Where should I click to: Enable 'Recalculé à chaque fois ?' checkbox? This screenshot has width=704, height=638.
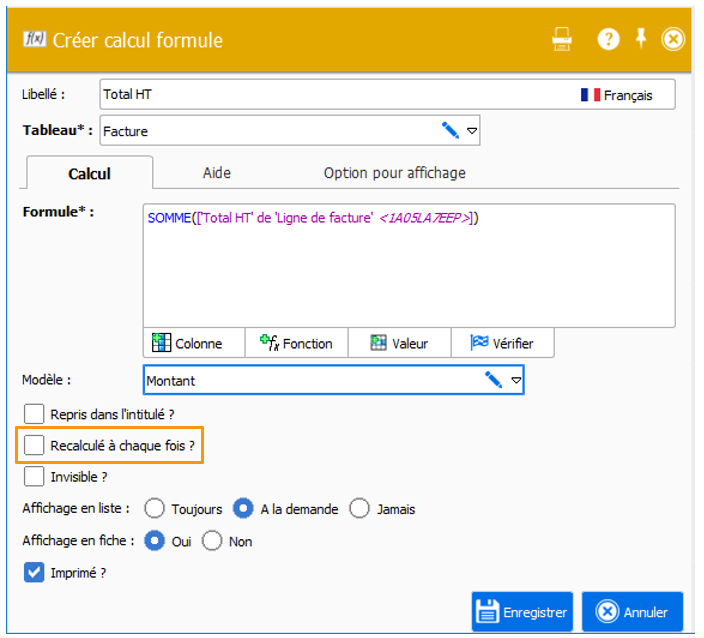(35, 444)
